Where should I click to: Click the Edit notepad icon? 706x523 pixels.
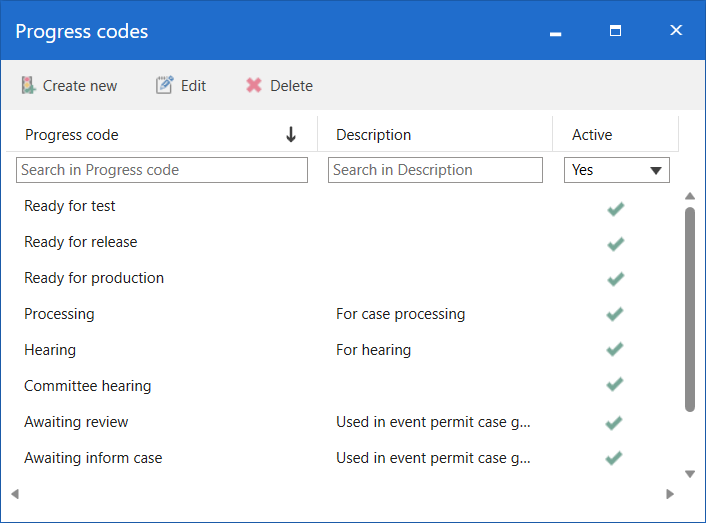(x=164, y=85)
